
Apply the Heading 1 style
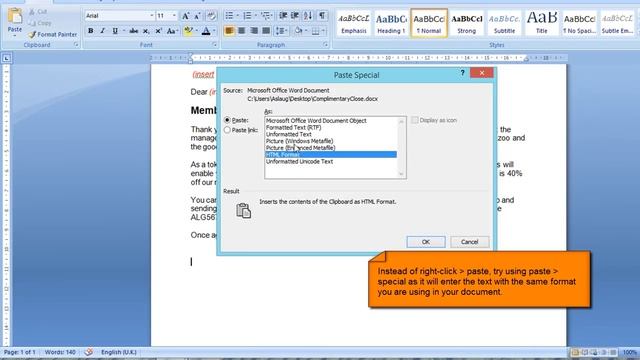pyautogui.click(x=391, y=23)
